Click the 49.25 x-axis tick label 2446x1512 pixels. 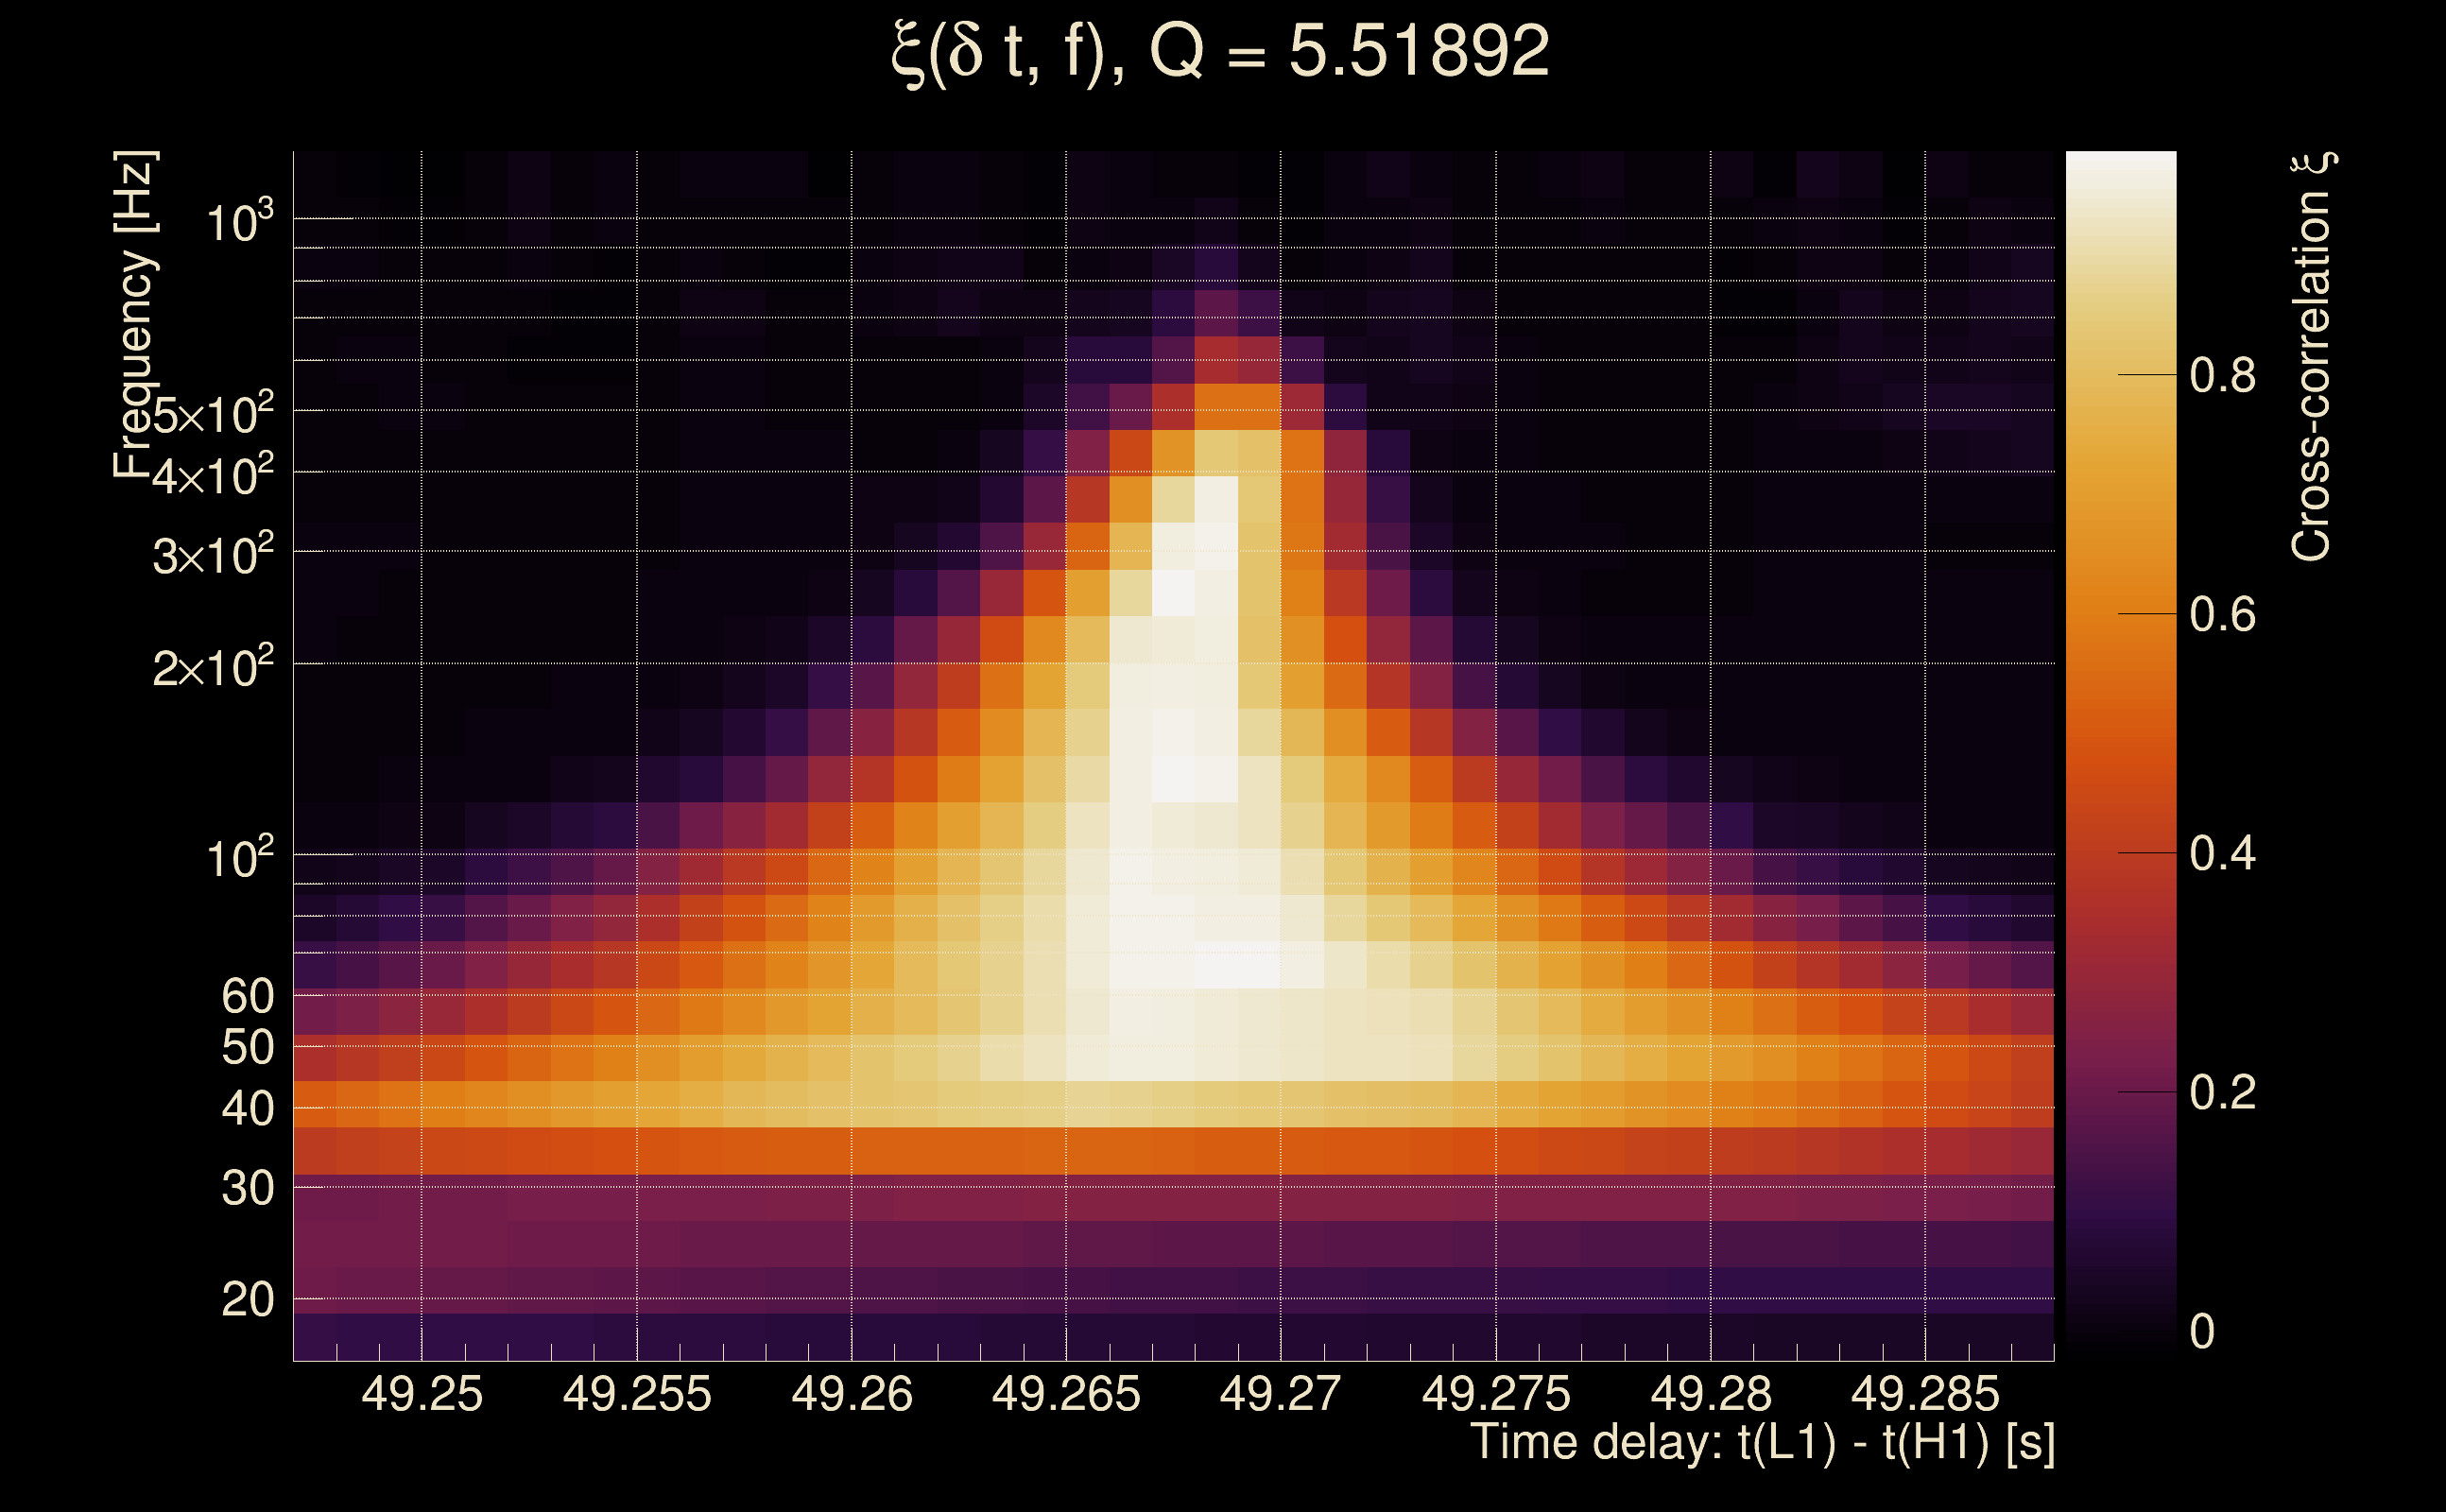[x=422, y=1395]
